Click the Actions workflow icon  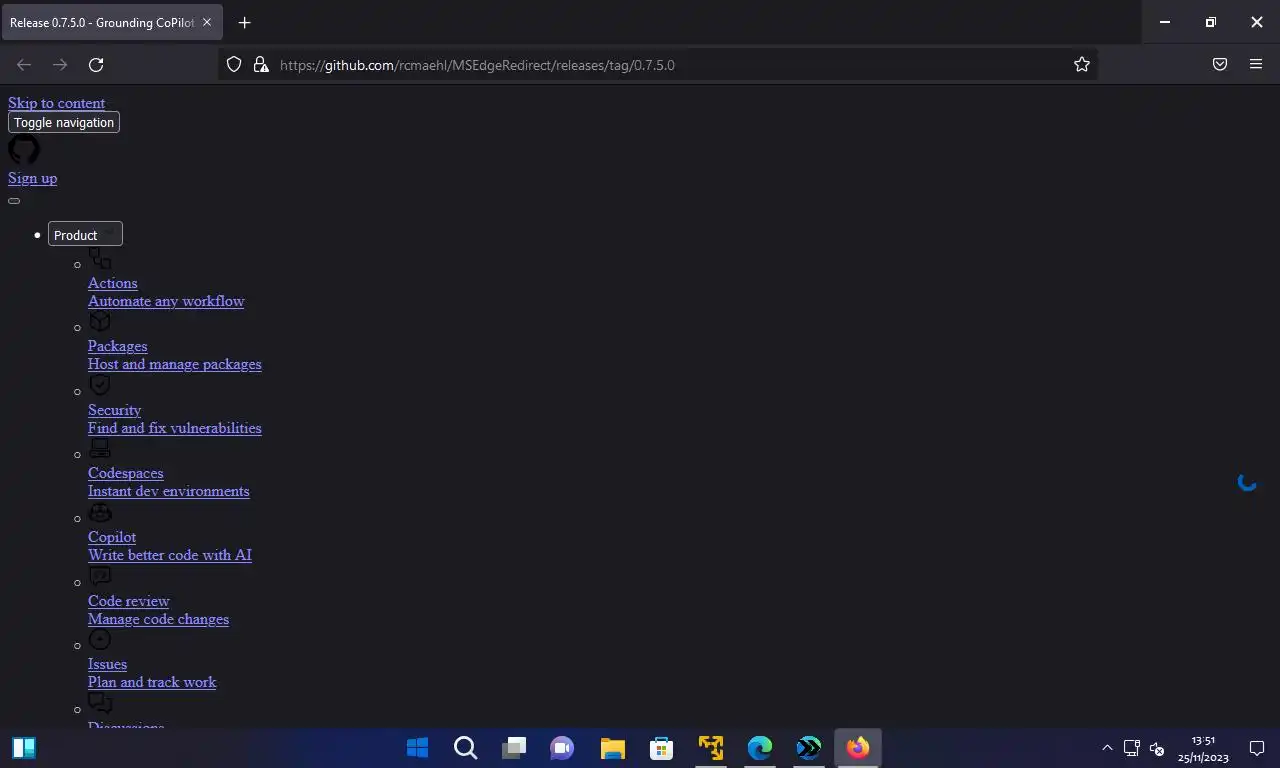pos(100,258)
